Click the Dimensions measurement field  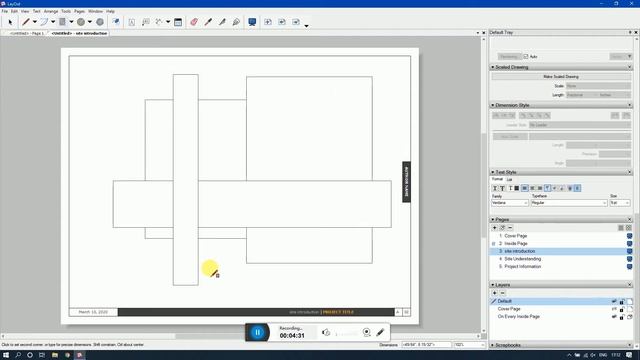pos(426,345)
